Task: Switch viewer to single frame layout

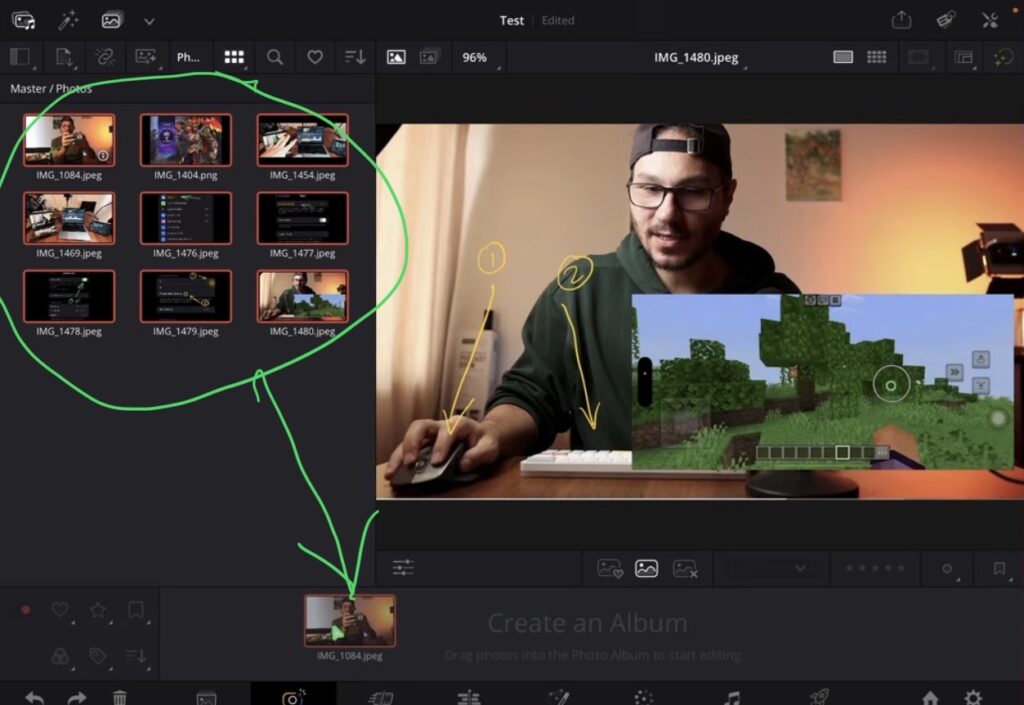Action: [843, 57]
